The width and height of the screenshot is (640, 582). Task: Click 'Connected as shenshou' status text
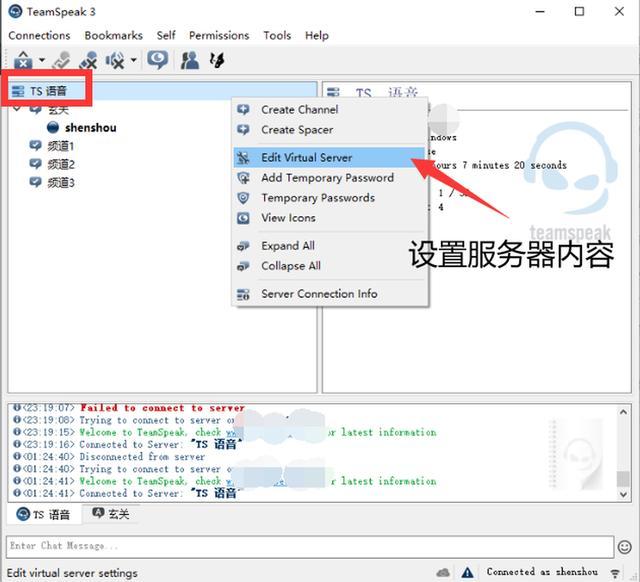542,572
